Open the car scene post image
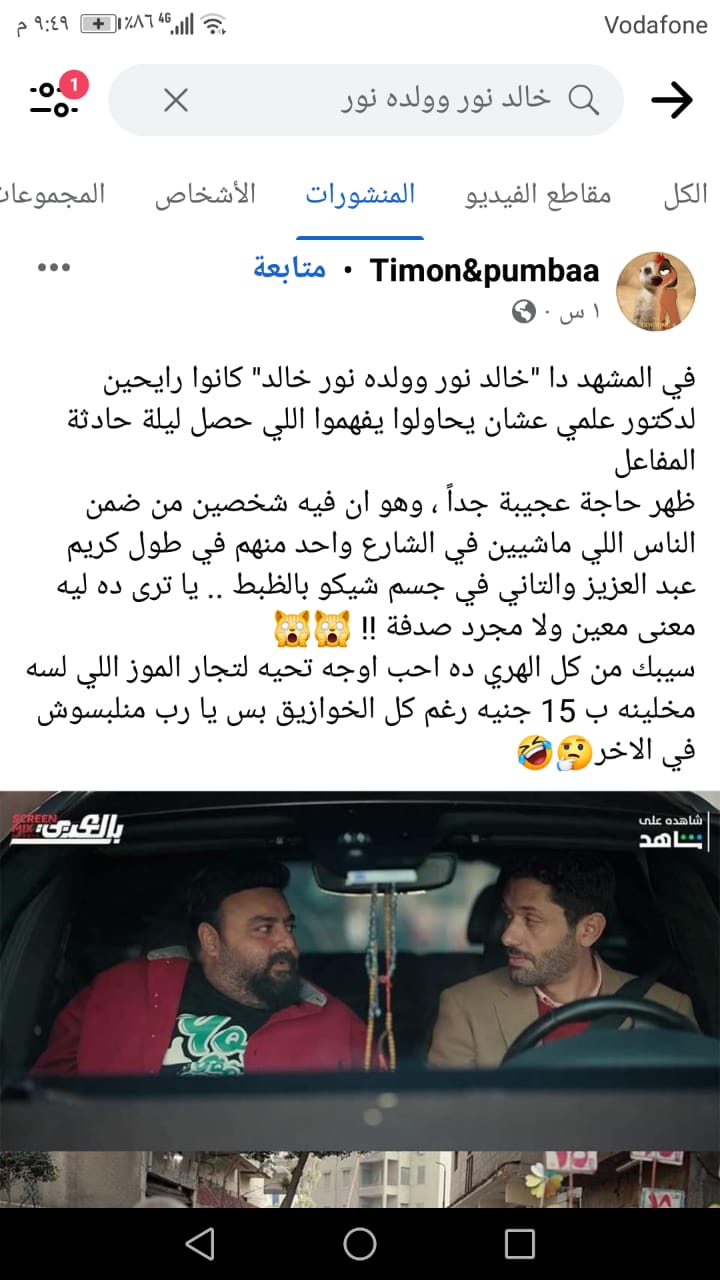The image size is (720, 1280). [x=360, y=1000]
